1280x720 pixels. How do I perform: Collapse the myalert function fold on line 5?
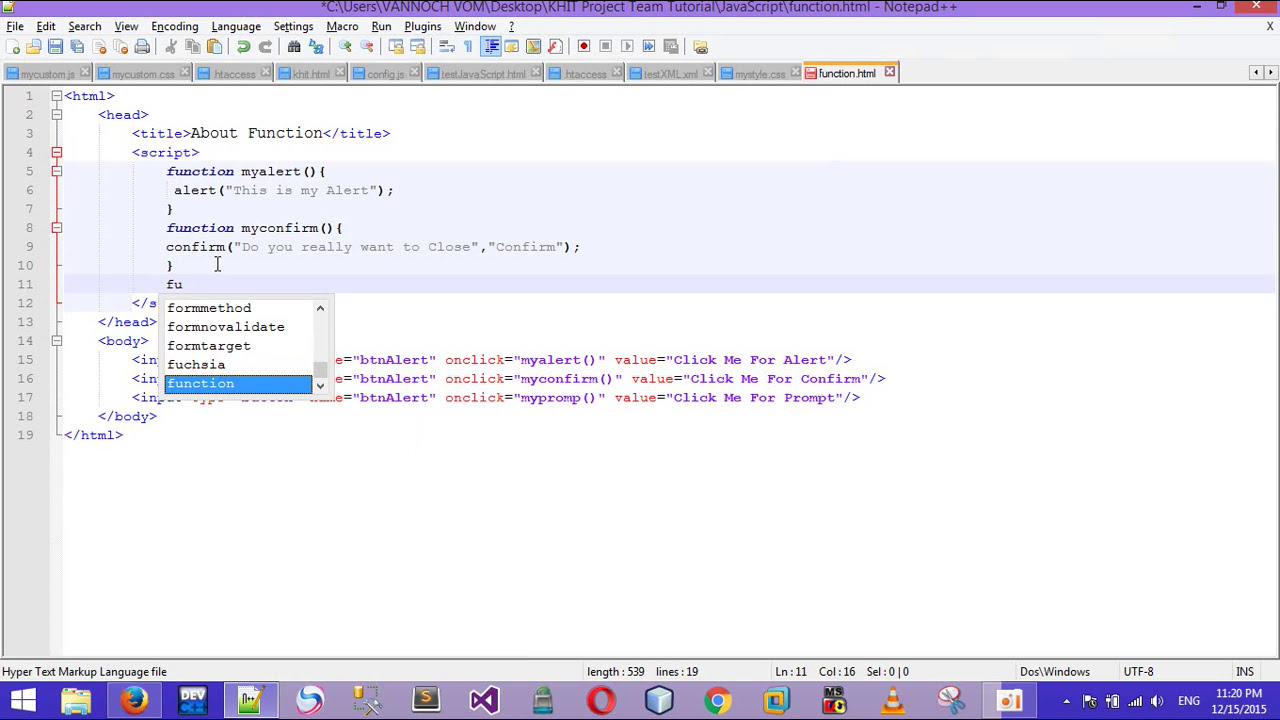point(57,172)
